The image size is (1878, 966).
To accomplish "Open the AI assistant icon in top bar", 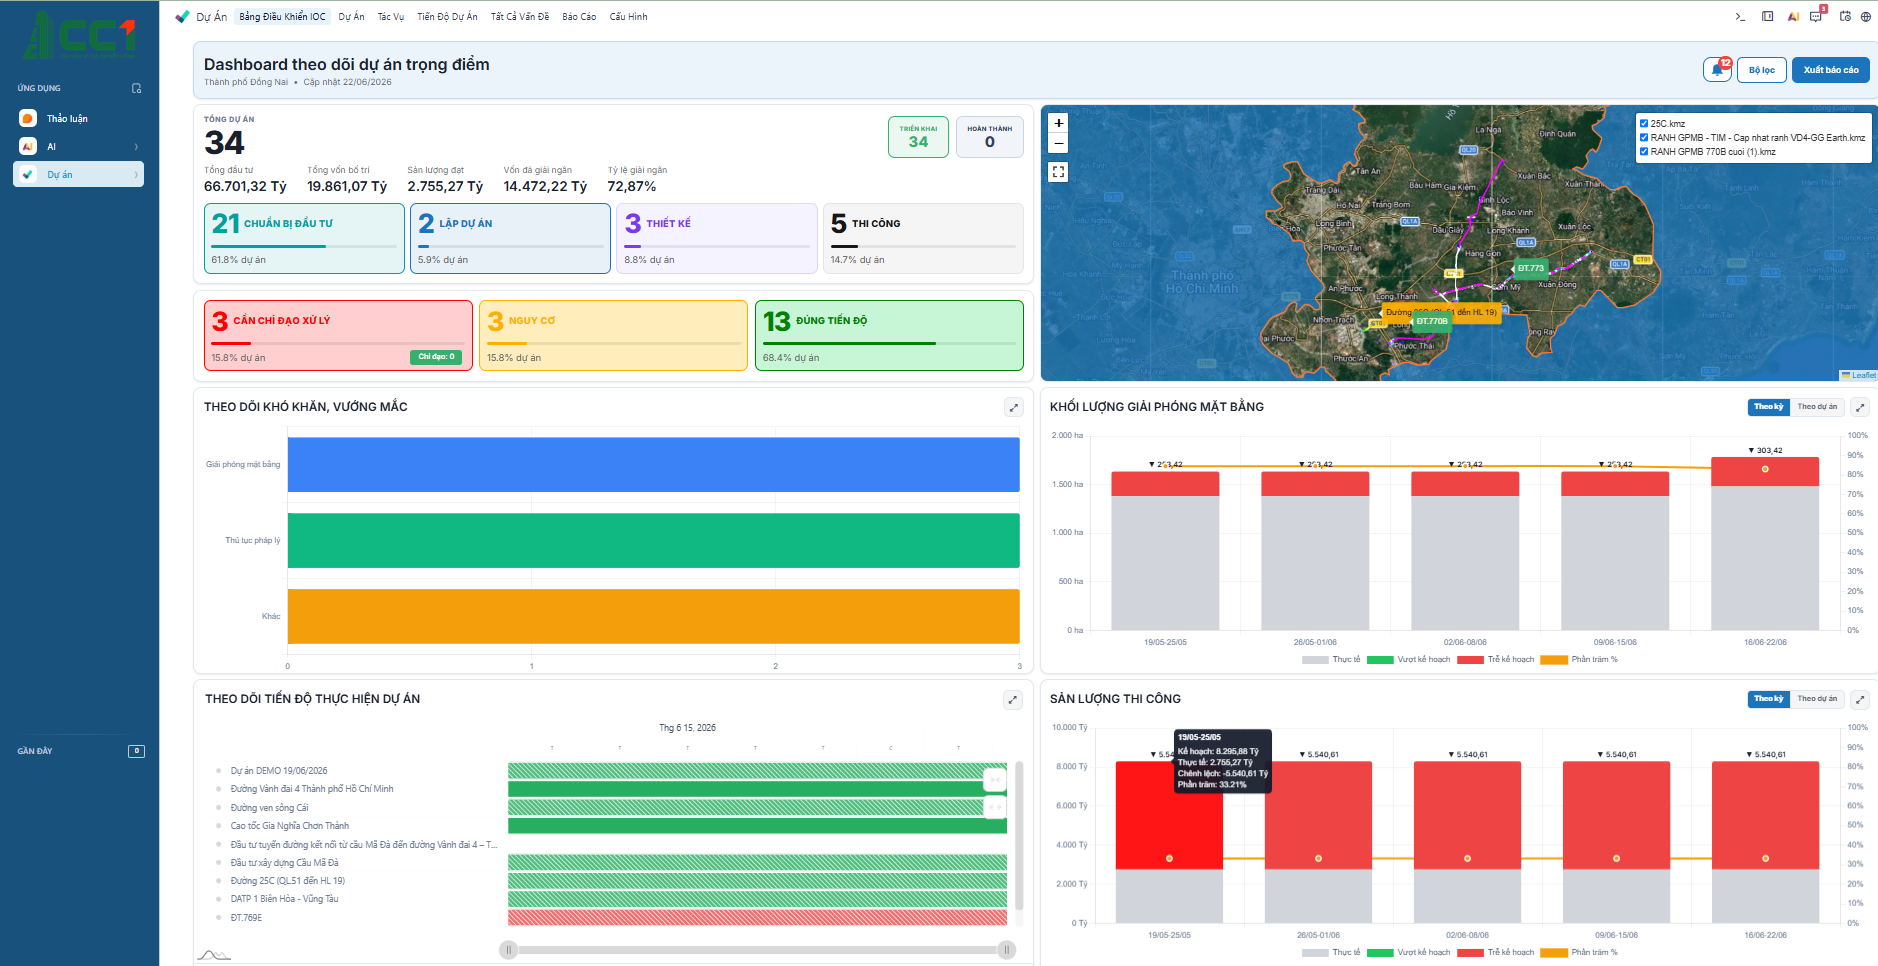I will point(1793,16).
